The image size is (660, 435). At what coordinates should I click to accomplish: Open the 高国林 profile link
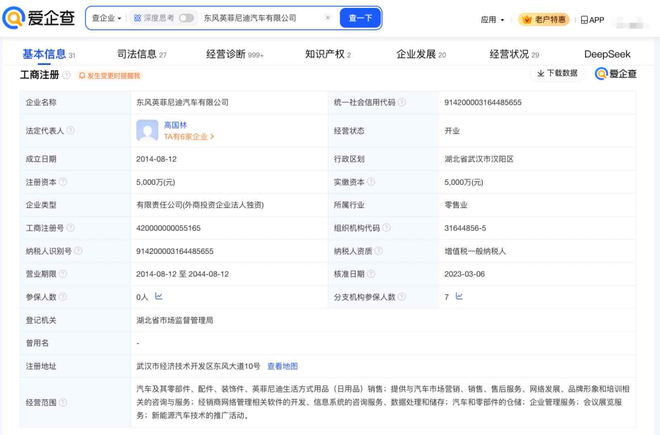[175, 125]
